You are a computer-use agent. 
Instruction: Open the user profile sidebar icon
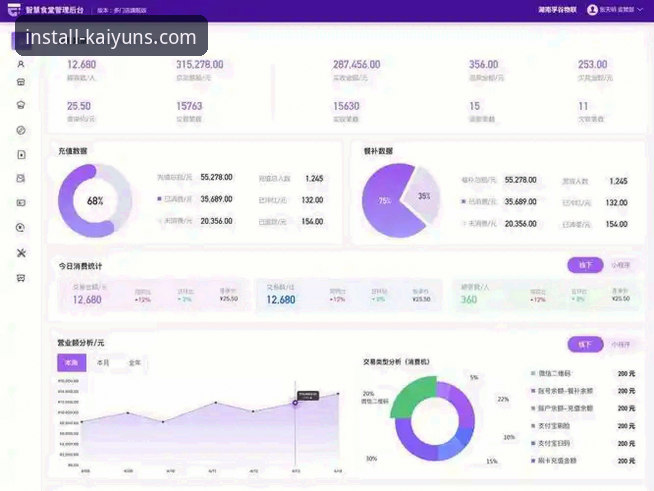click(x=21, y=64)
